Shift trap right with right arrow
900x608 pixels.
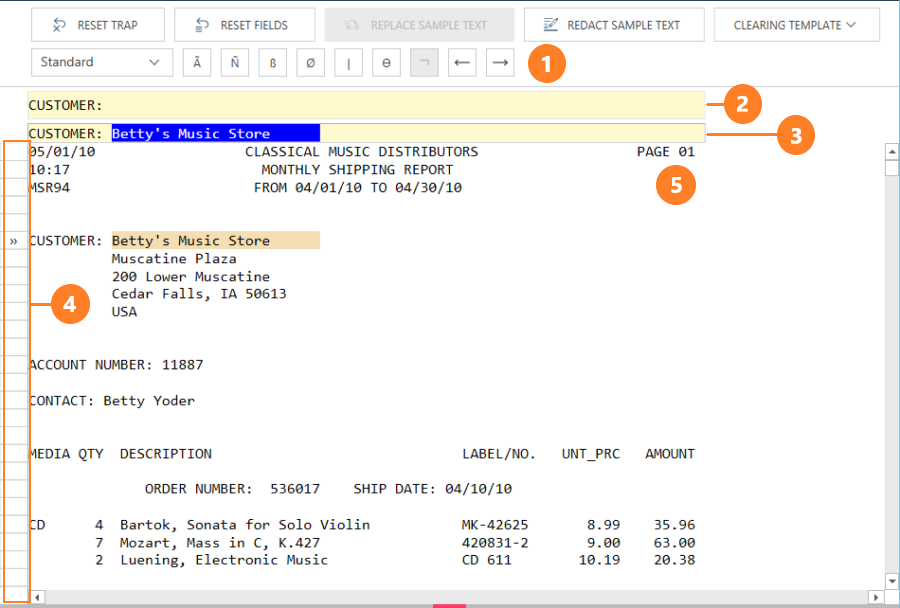coord(500,62)
